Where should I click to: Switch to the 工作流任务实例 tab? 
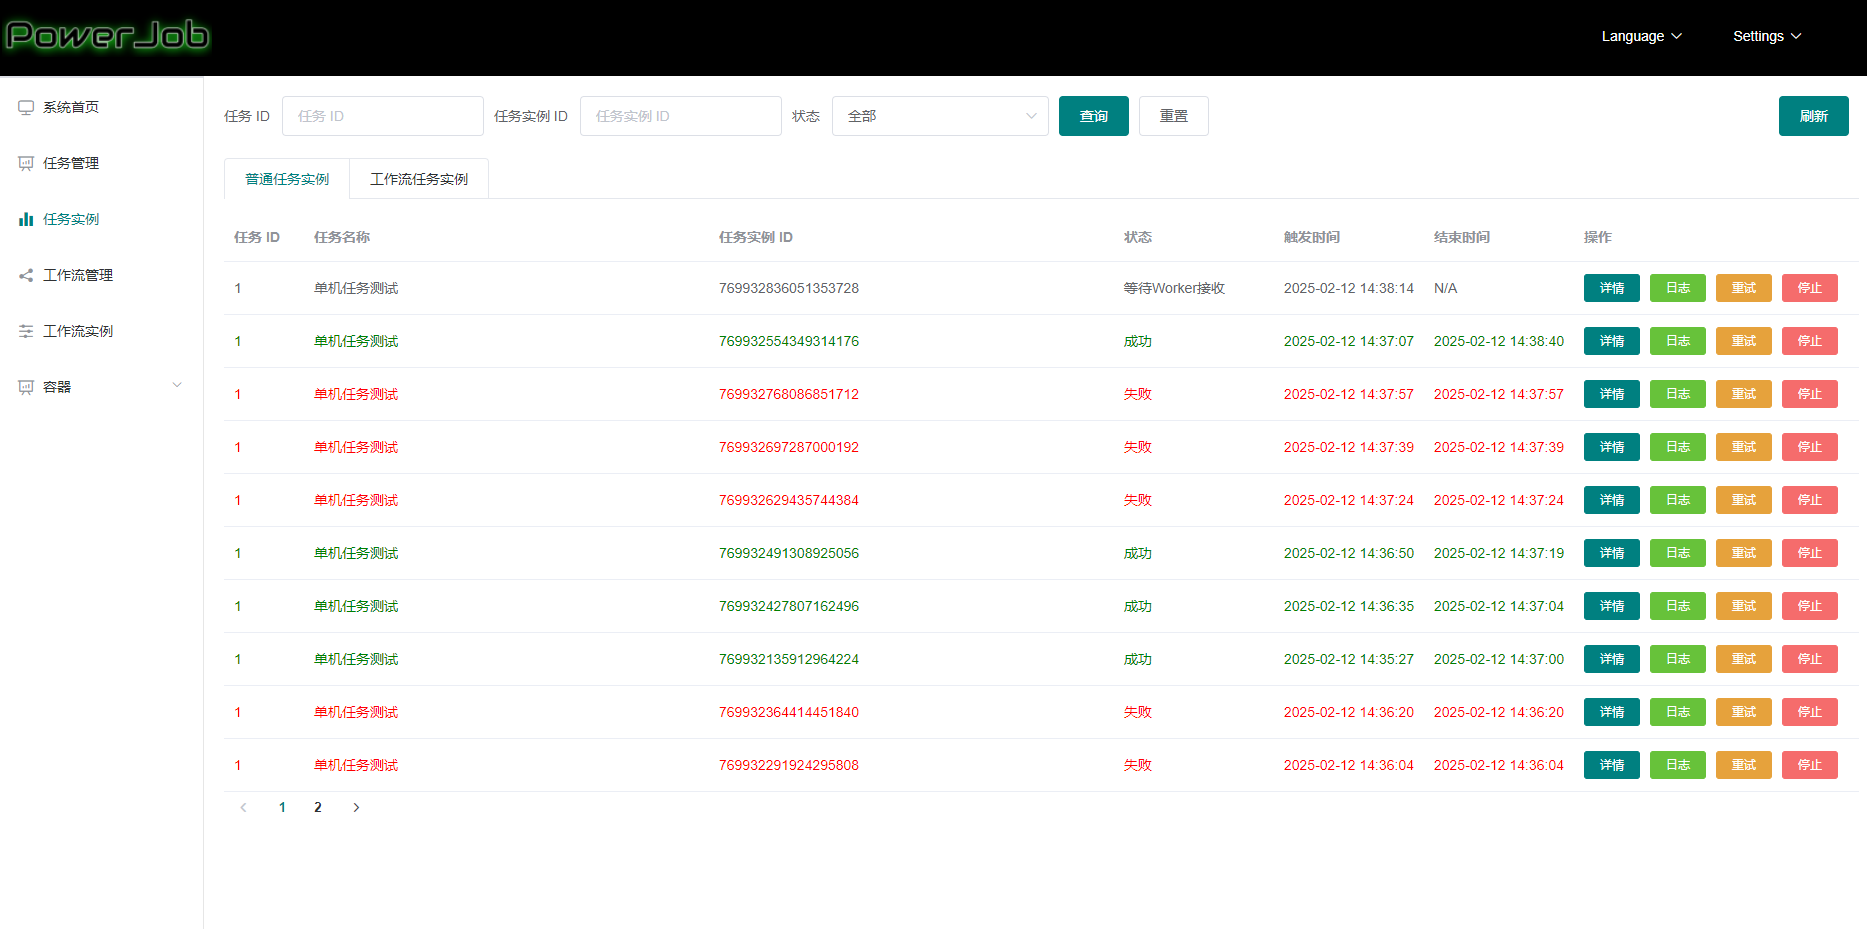pos(419,180)
